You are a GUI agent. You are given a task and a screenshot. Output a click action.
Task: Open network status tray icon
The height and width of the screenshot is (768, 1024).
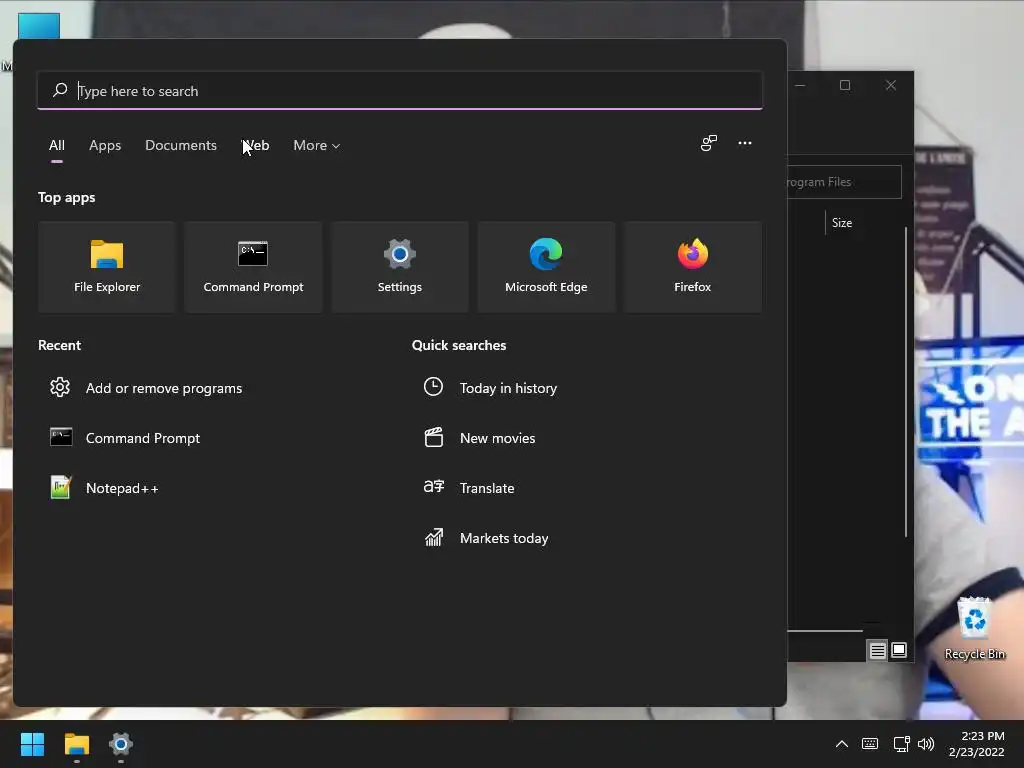(x=901, y=744)
